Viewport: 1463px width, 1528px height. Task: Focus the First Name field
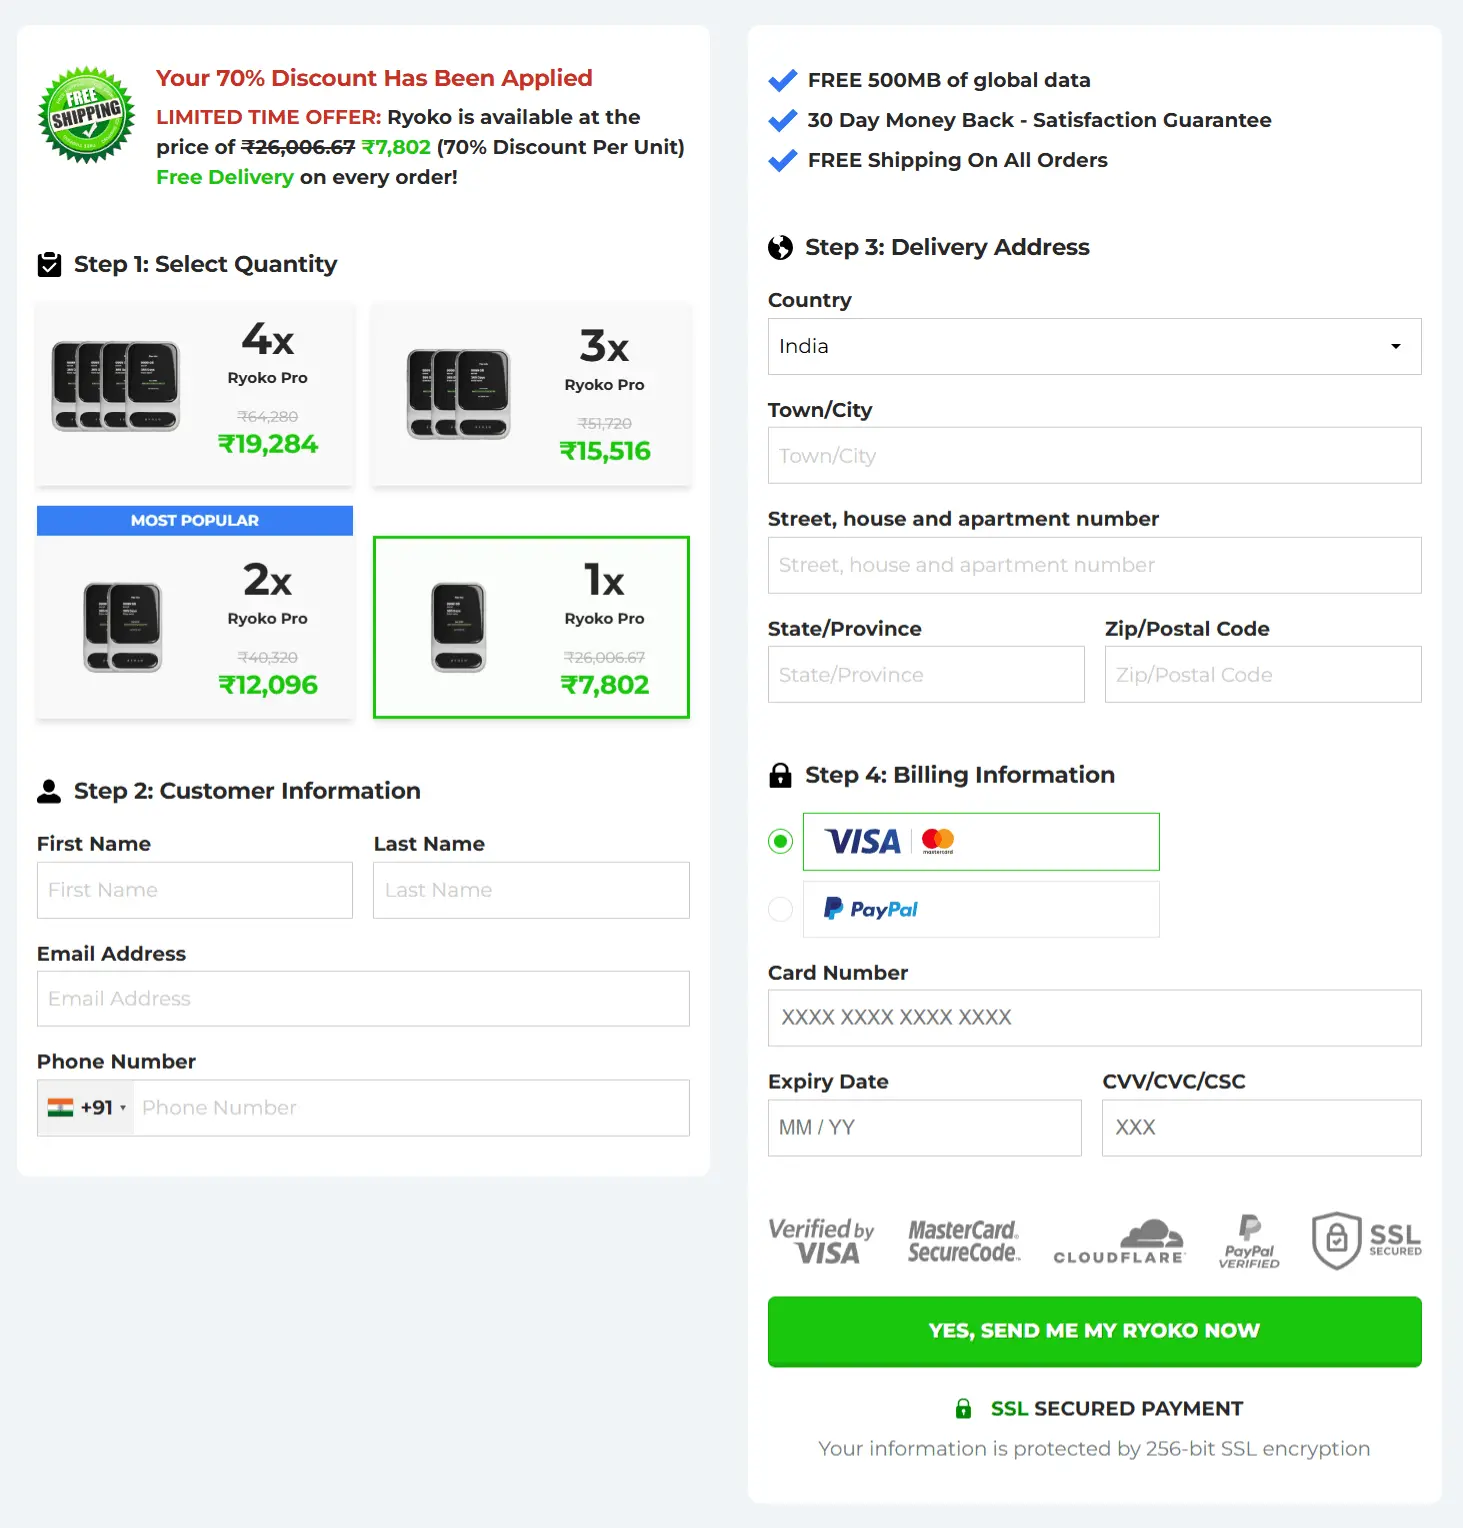point(195,890)
